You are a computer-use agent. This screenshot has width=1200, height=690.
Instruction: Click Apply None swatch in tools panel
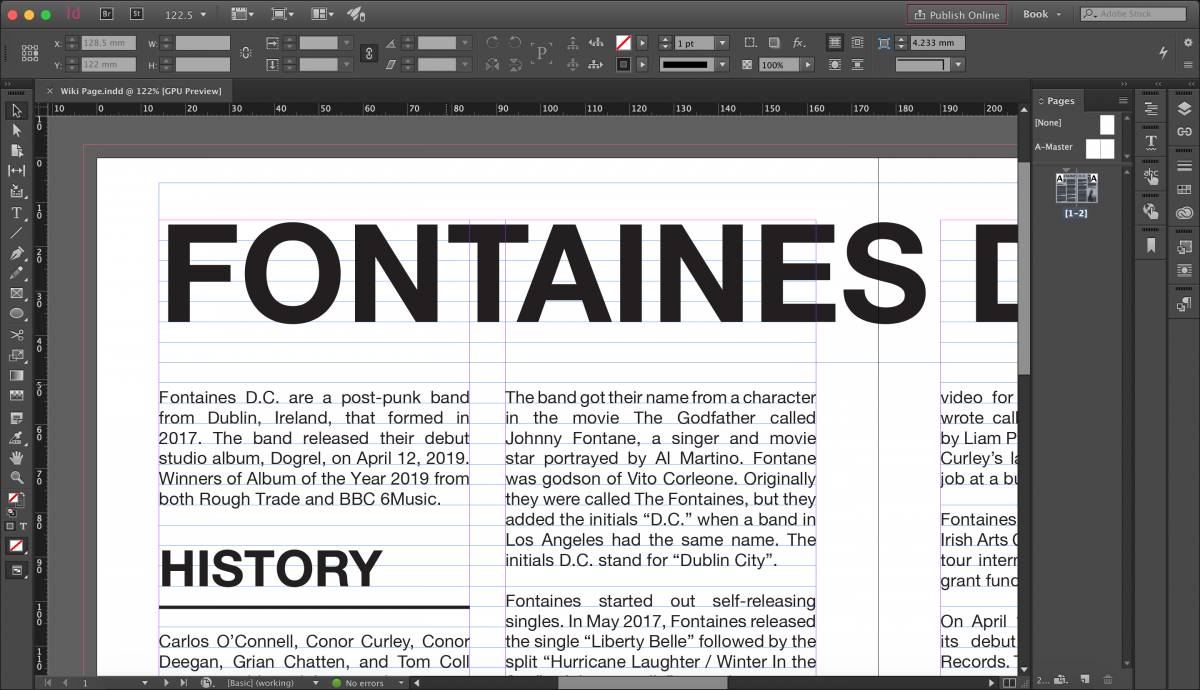(x=17, y=546)
